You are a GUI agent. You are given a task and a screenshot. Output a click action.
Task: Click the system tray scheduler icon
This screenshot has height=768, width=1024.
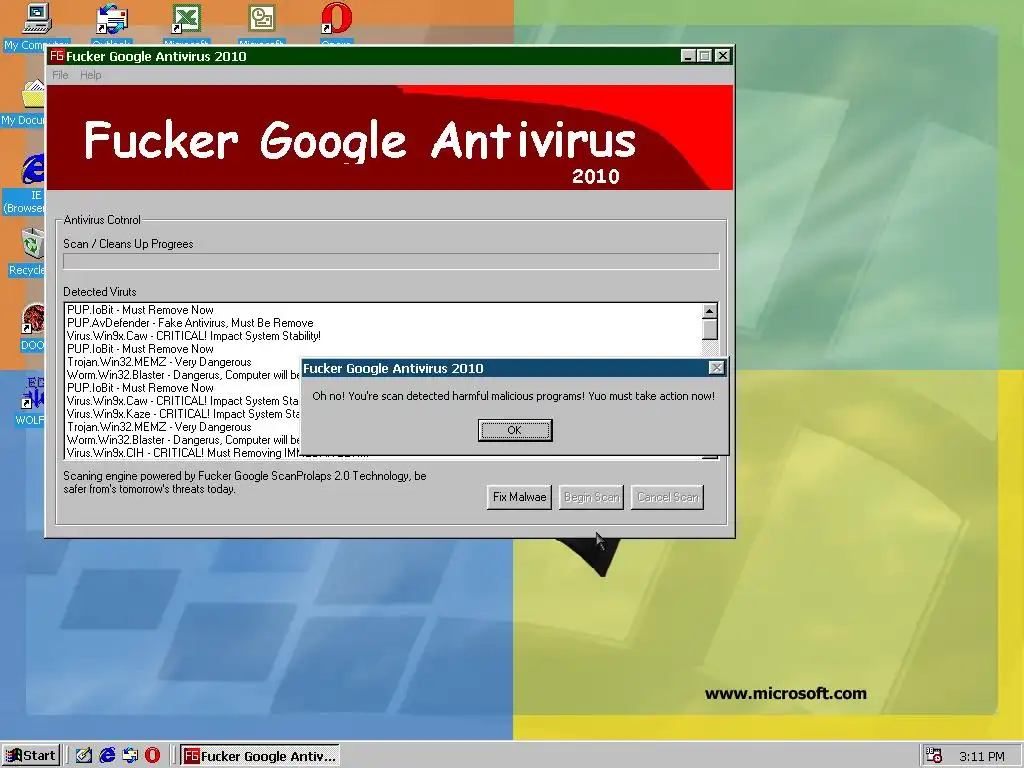pyautogui.click(x=934, y=756)
